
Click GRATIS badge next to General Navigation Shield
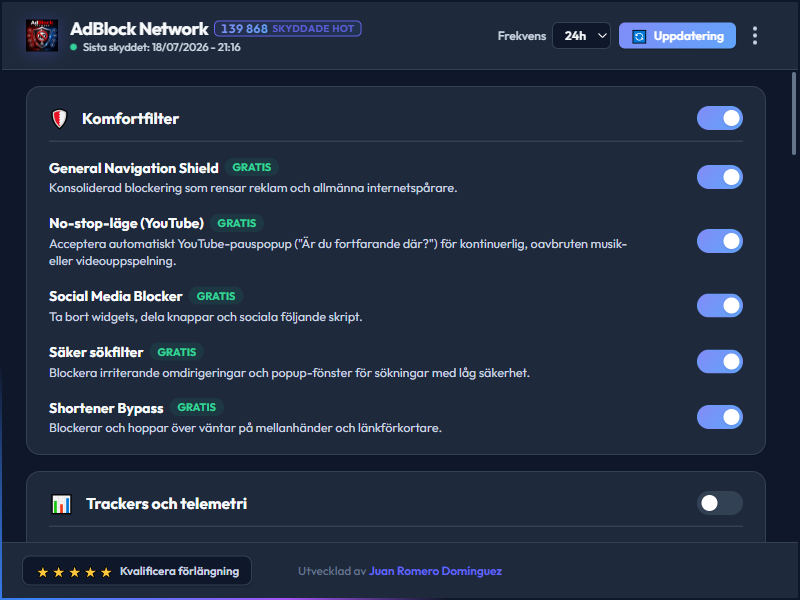pyautogui.click(x=252, y=167)
